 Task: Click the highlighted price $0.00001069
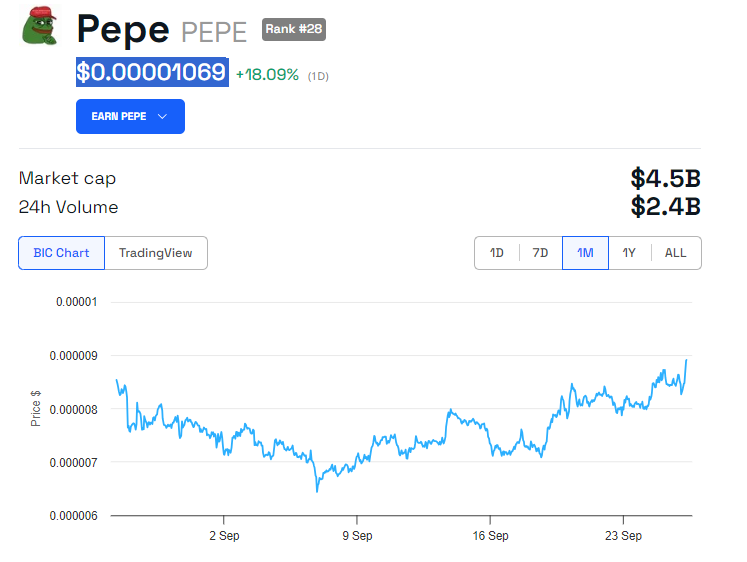pyautogui.click(x=152, y=73)
